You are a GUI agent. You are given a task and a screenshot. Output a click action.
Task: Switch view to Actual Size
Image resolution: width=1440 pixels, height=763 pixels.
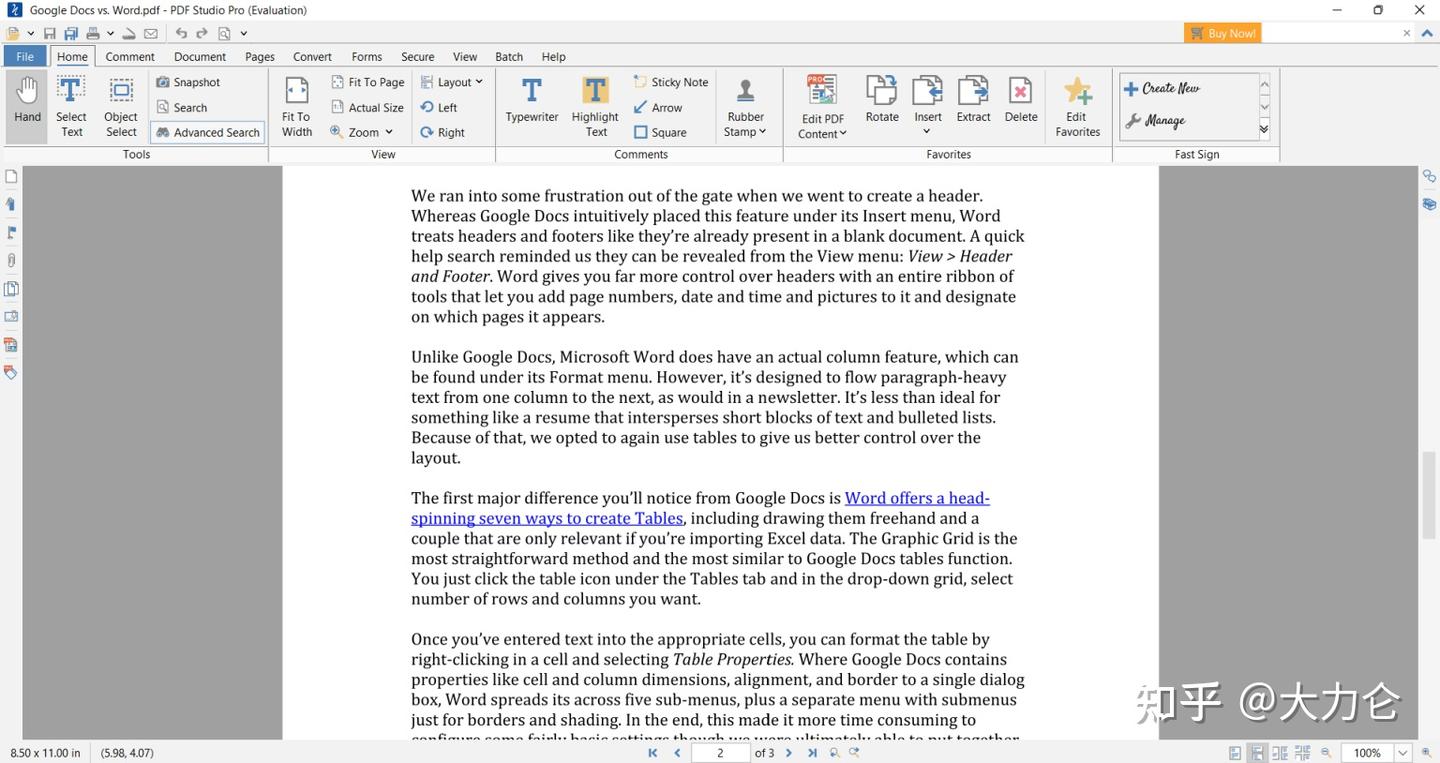[367, 107]
